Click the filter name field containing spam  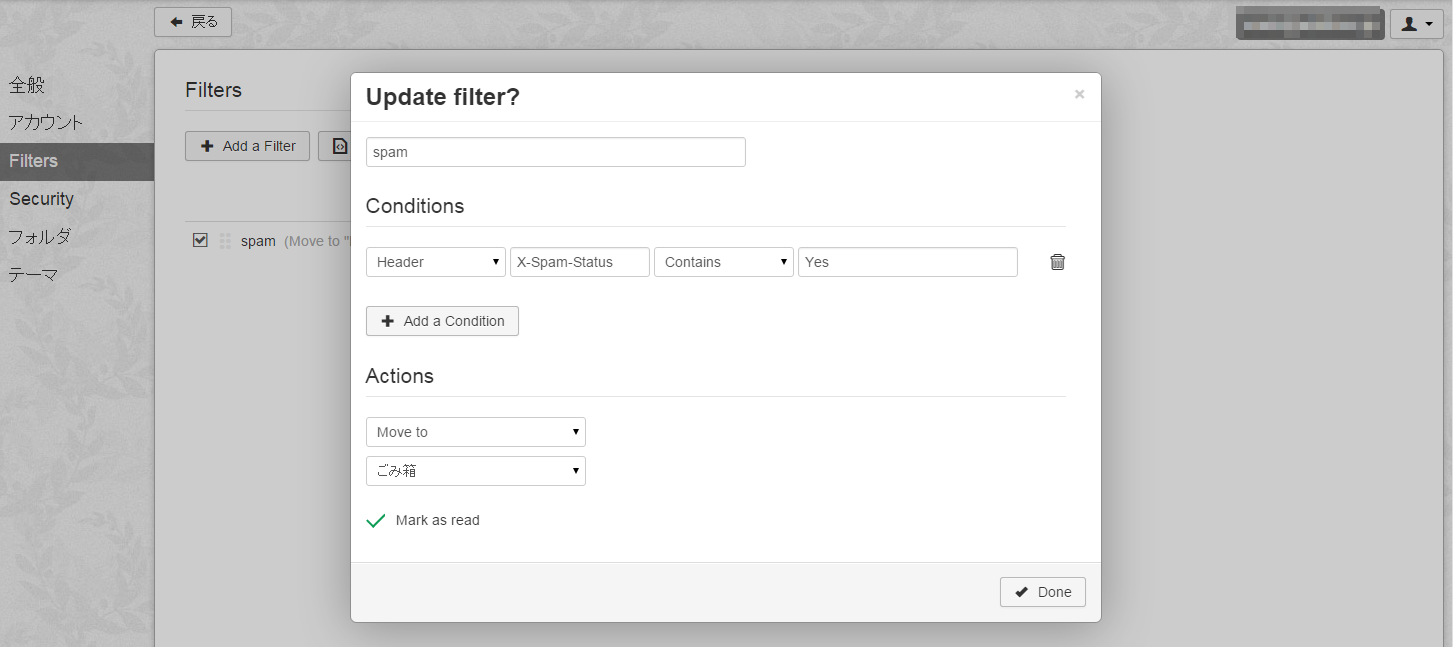pyautogui.click(x=555, y=152)
